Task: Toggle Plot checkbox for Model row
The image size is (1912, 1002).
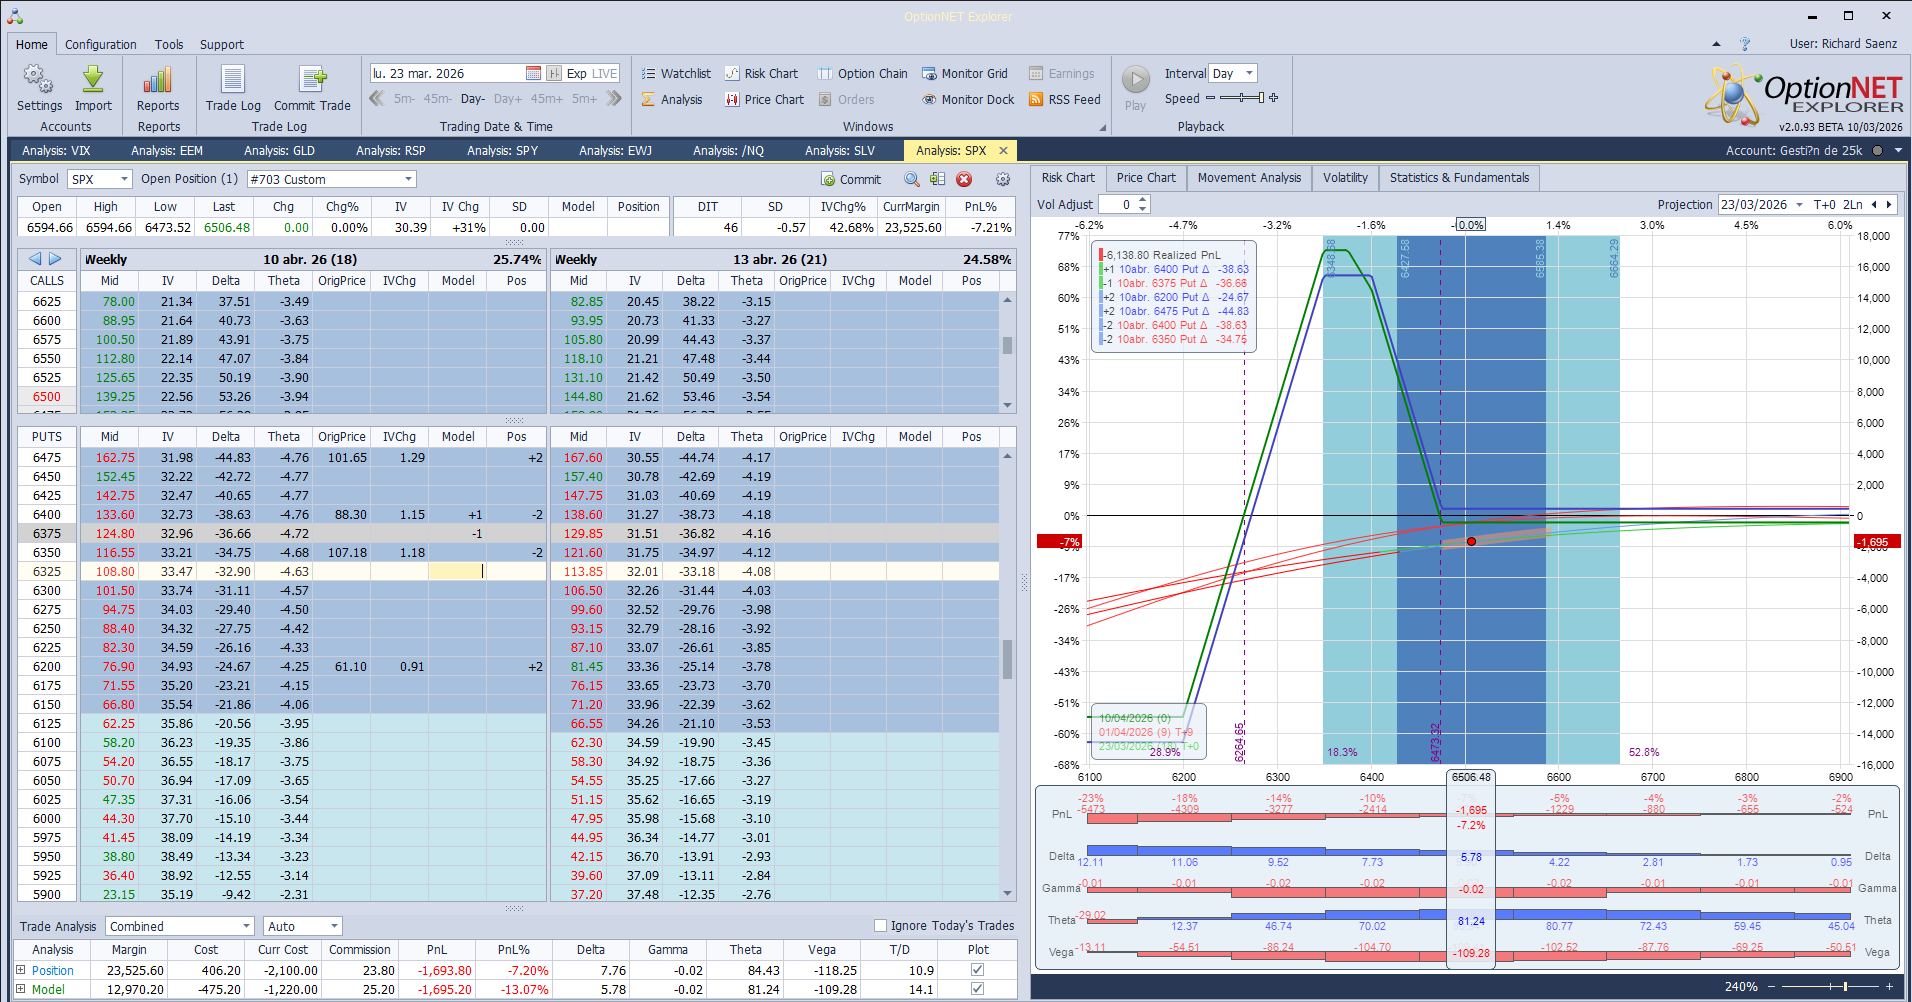Action: click(x=977, y=989)
